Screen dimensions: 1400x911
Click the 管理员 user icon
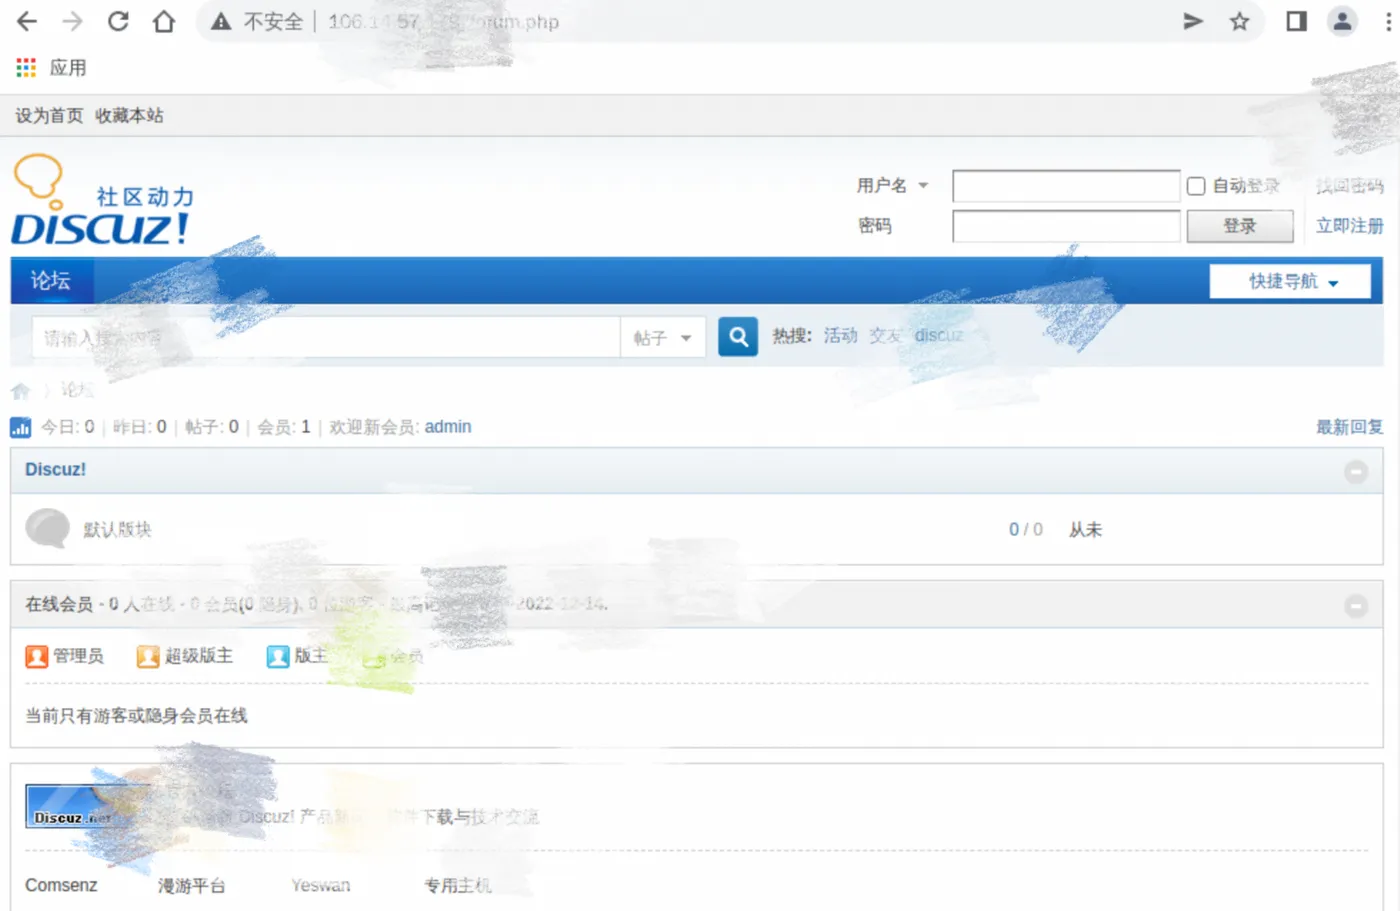[37, 656]
